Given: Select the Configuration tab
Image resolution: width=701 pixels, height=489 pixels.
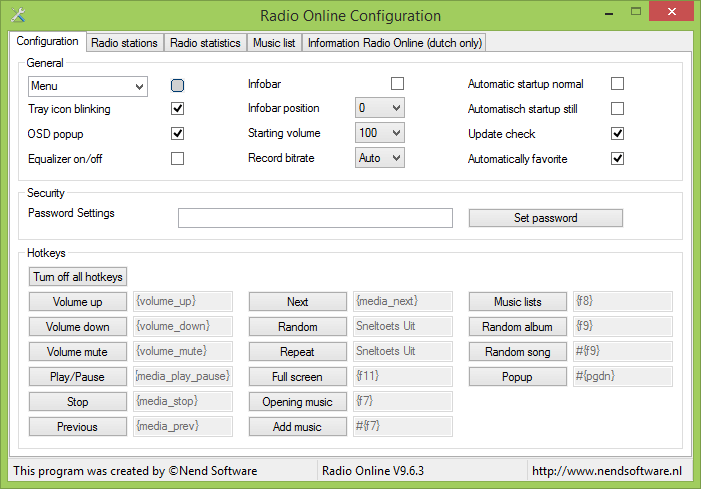Looking at the screenshot, I should click(x=47, y=41).
